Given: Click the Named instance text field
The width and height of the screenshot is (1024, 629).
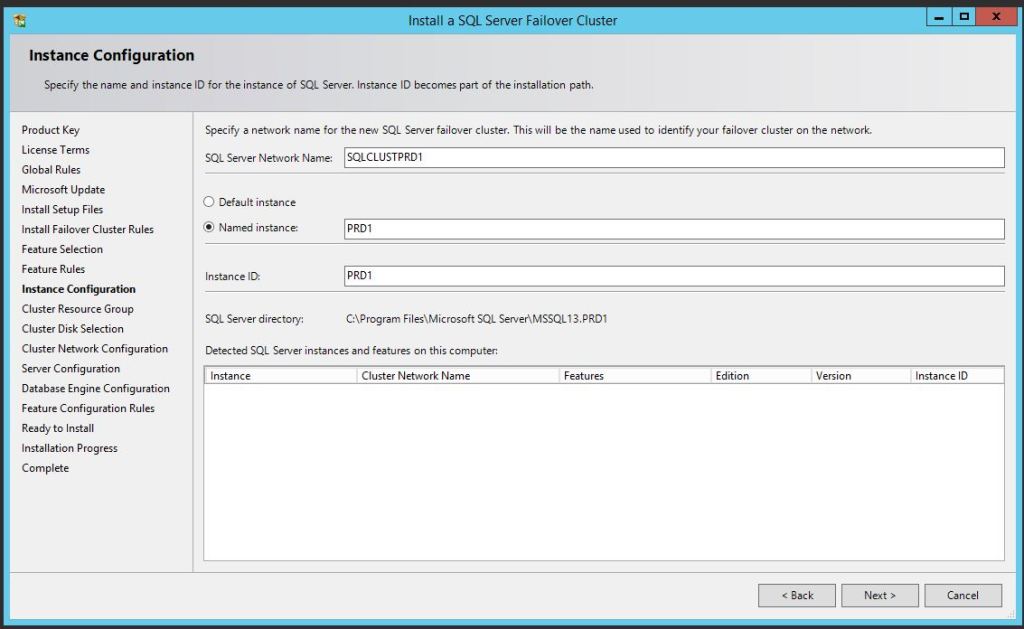Looking at the screenshot, I should pyautogui.click(x=673, y=229).
